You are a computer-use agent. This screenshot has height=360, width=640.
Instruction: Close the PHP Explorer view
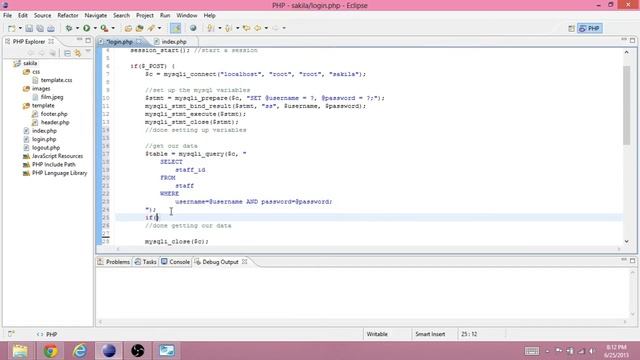[51, 41]
